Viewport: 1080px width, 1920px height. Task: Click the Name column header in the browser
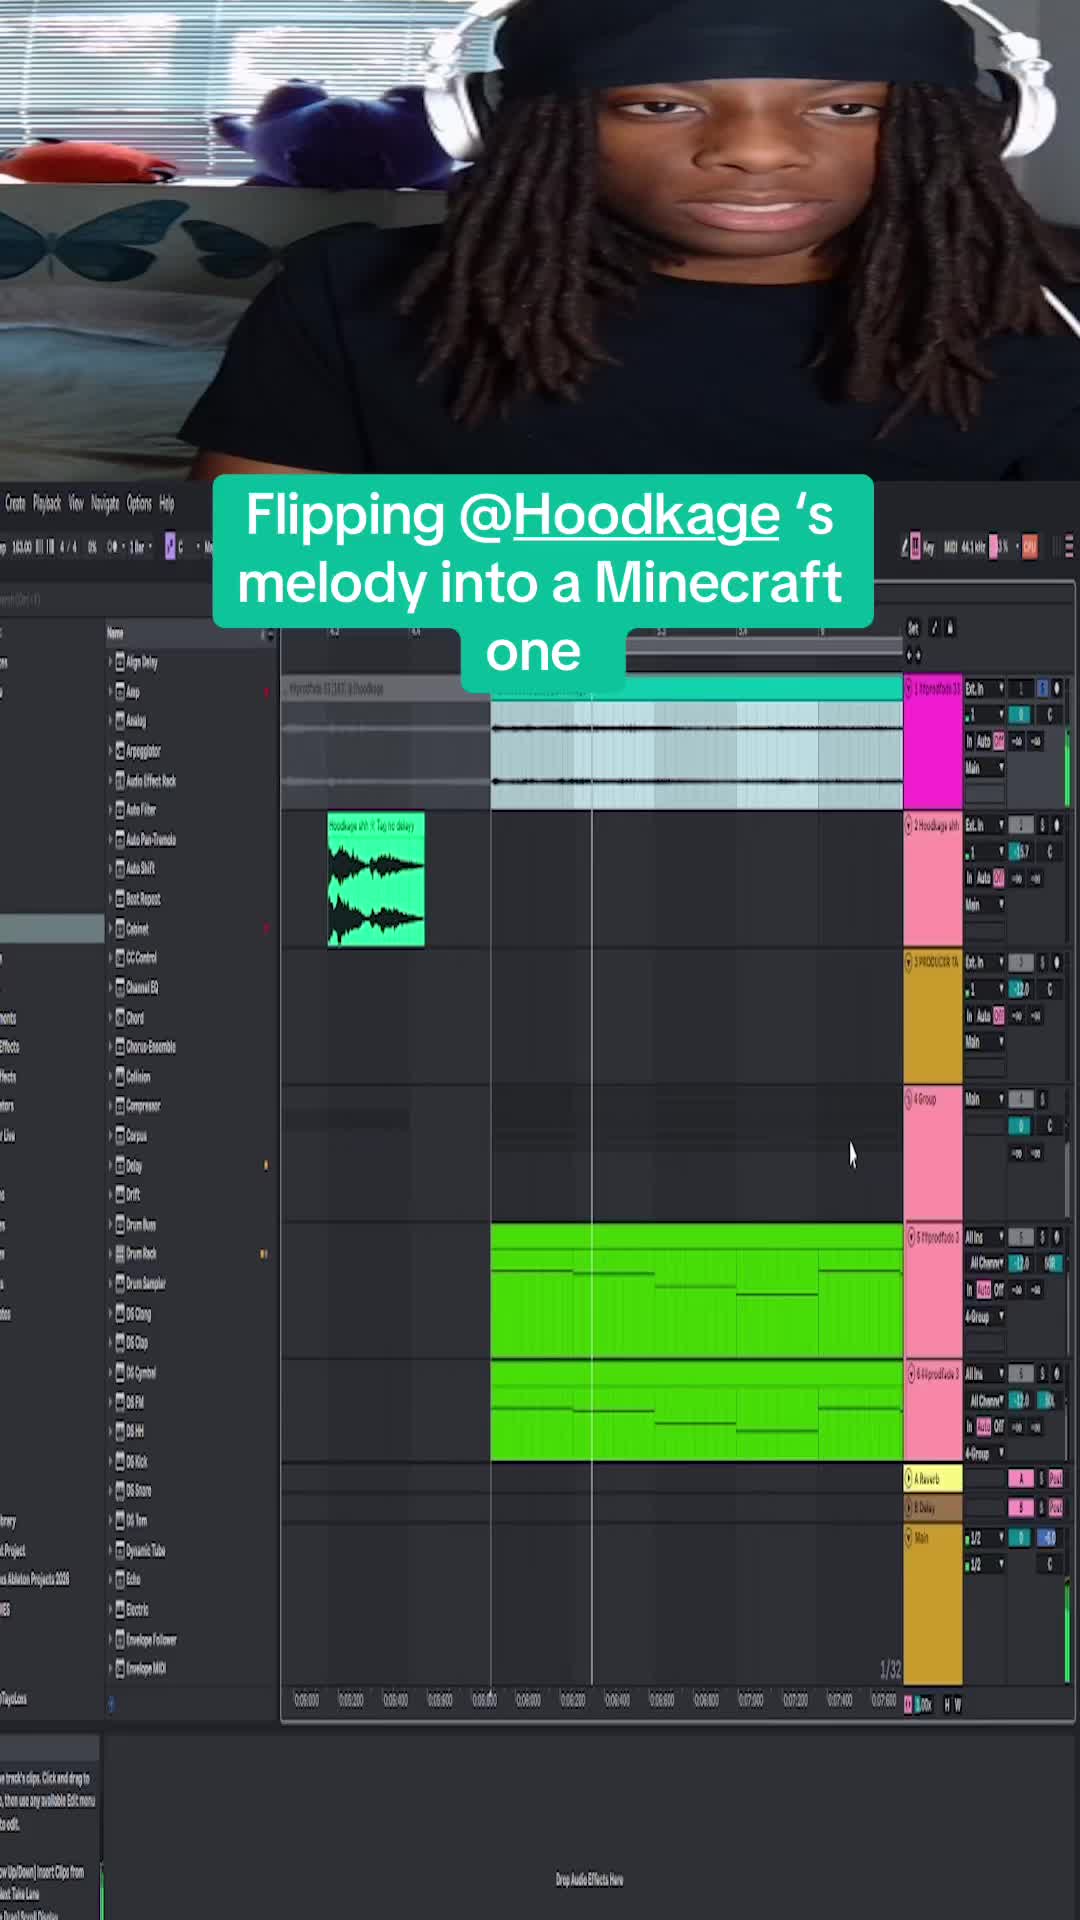pyautogui.click(x=116, y=633)
